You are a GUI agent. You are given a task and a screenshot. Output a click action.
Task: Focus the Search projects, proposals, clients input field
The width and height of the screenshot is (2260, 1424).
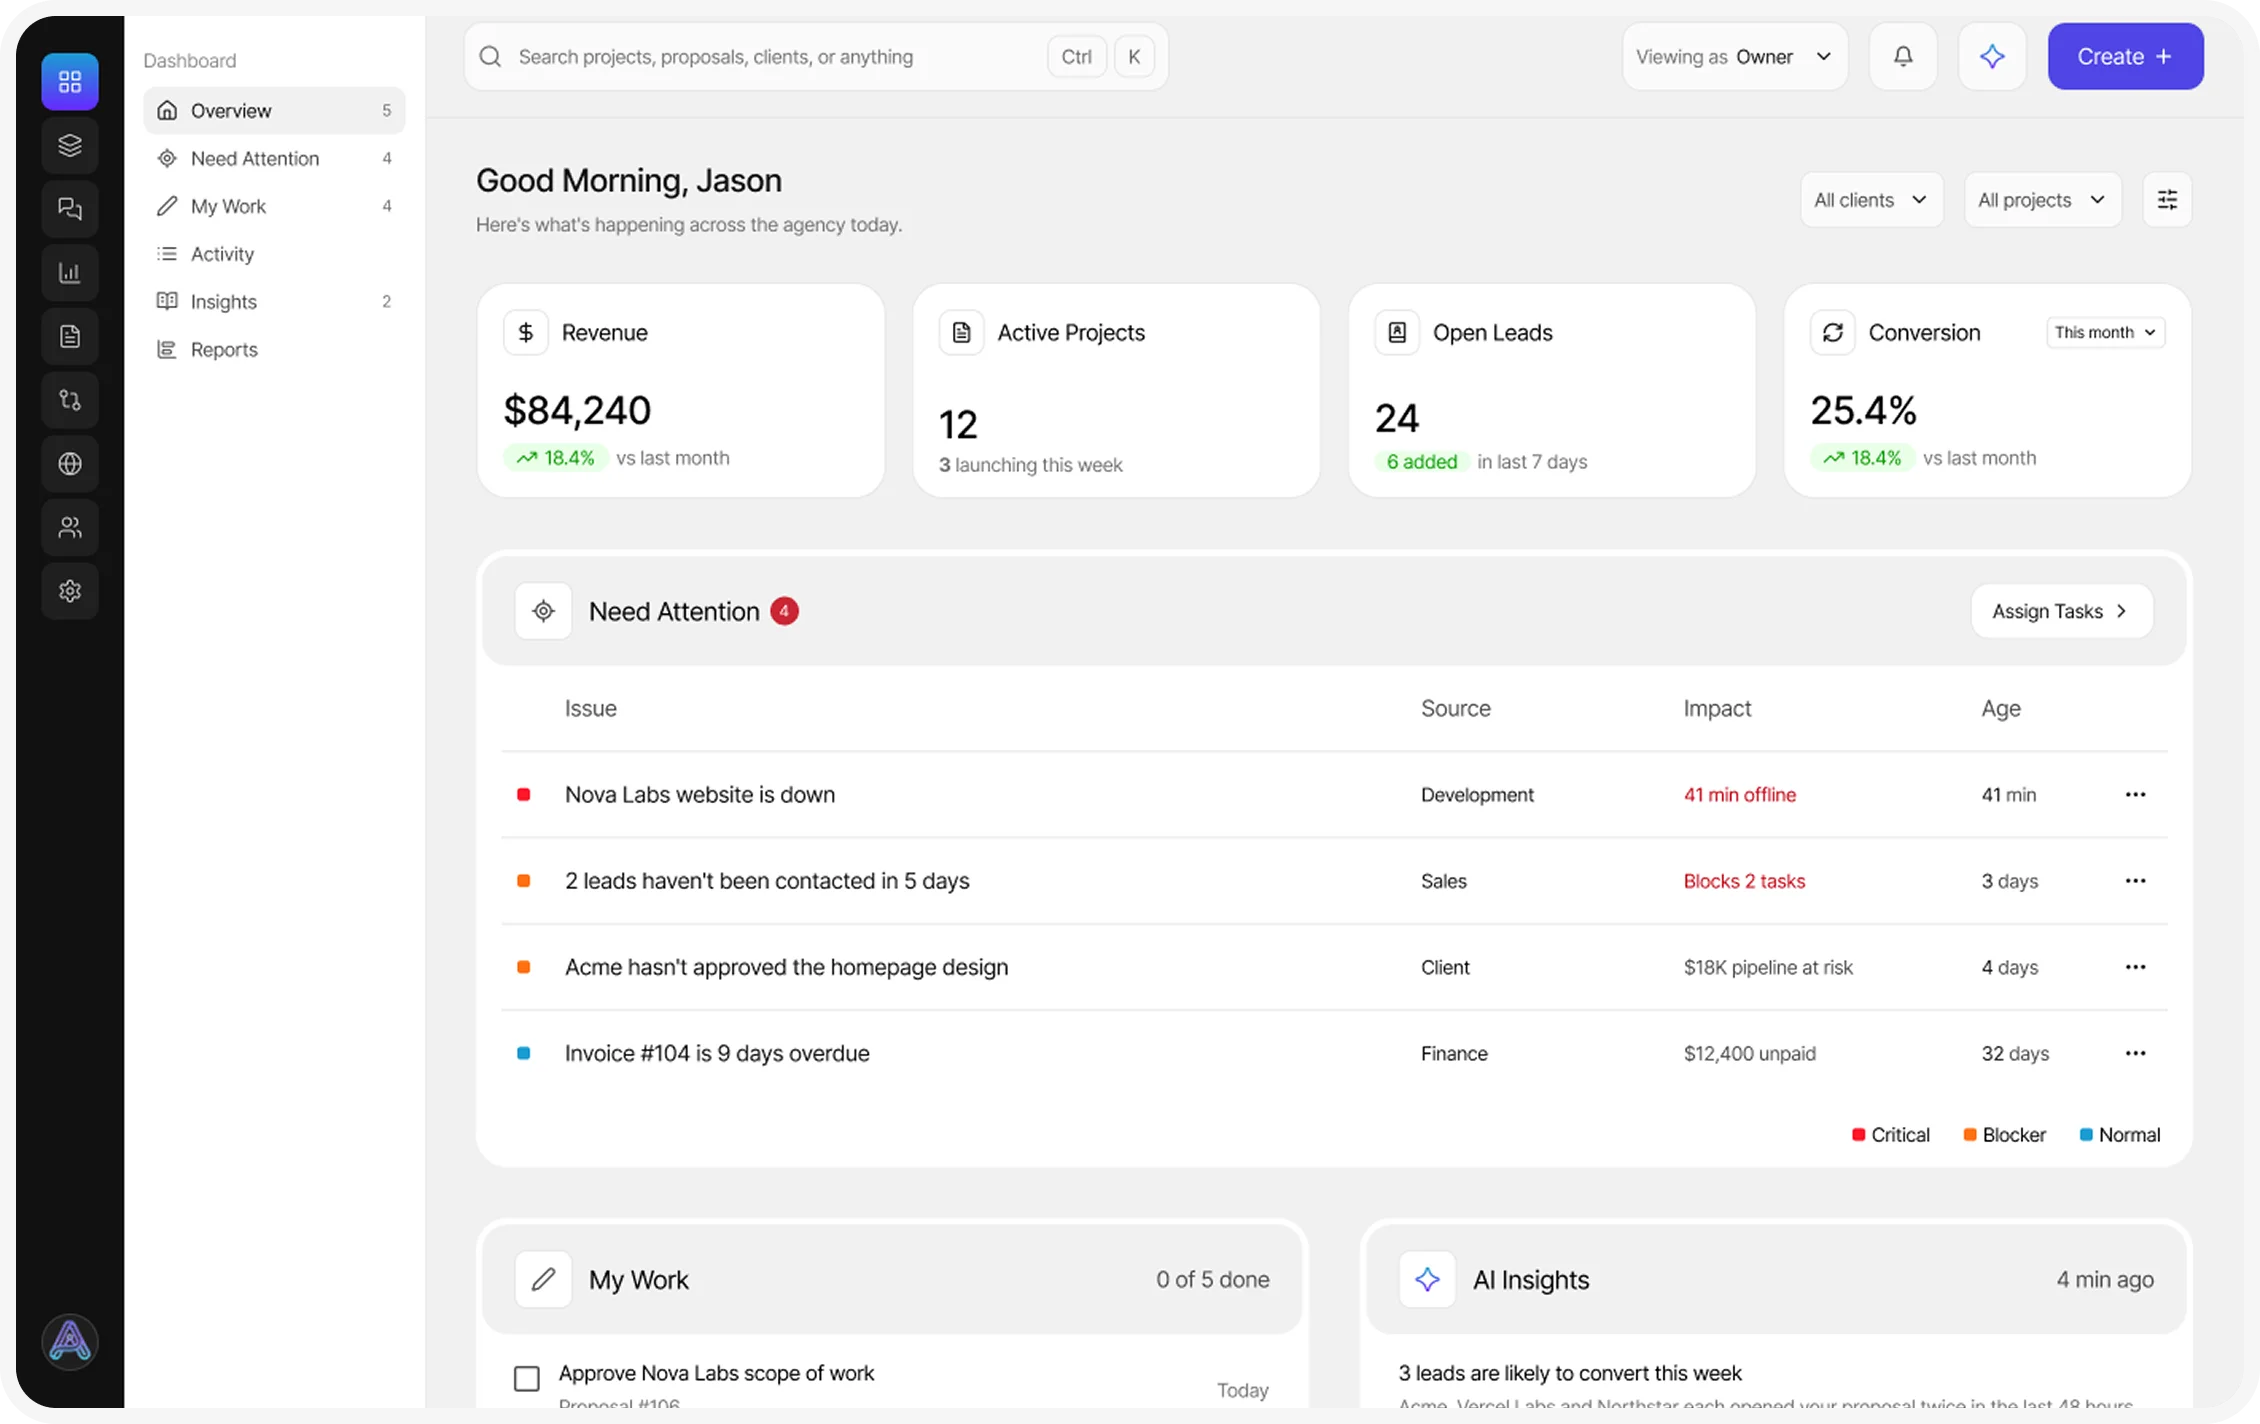click(x=815, y=57)
